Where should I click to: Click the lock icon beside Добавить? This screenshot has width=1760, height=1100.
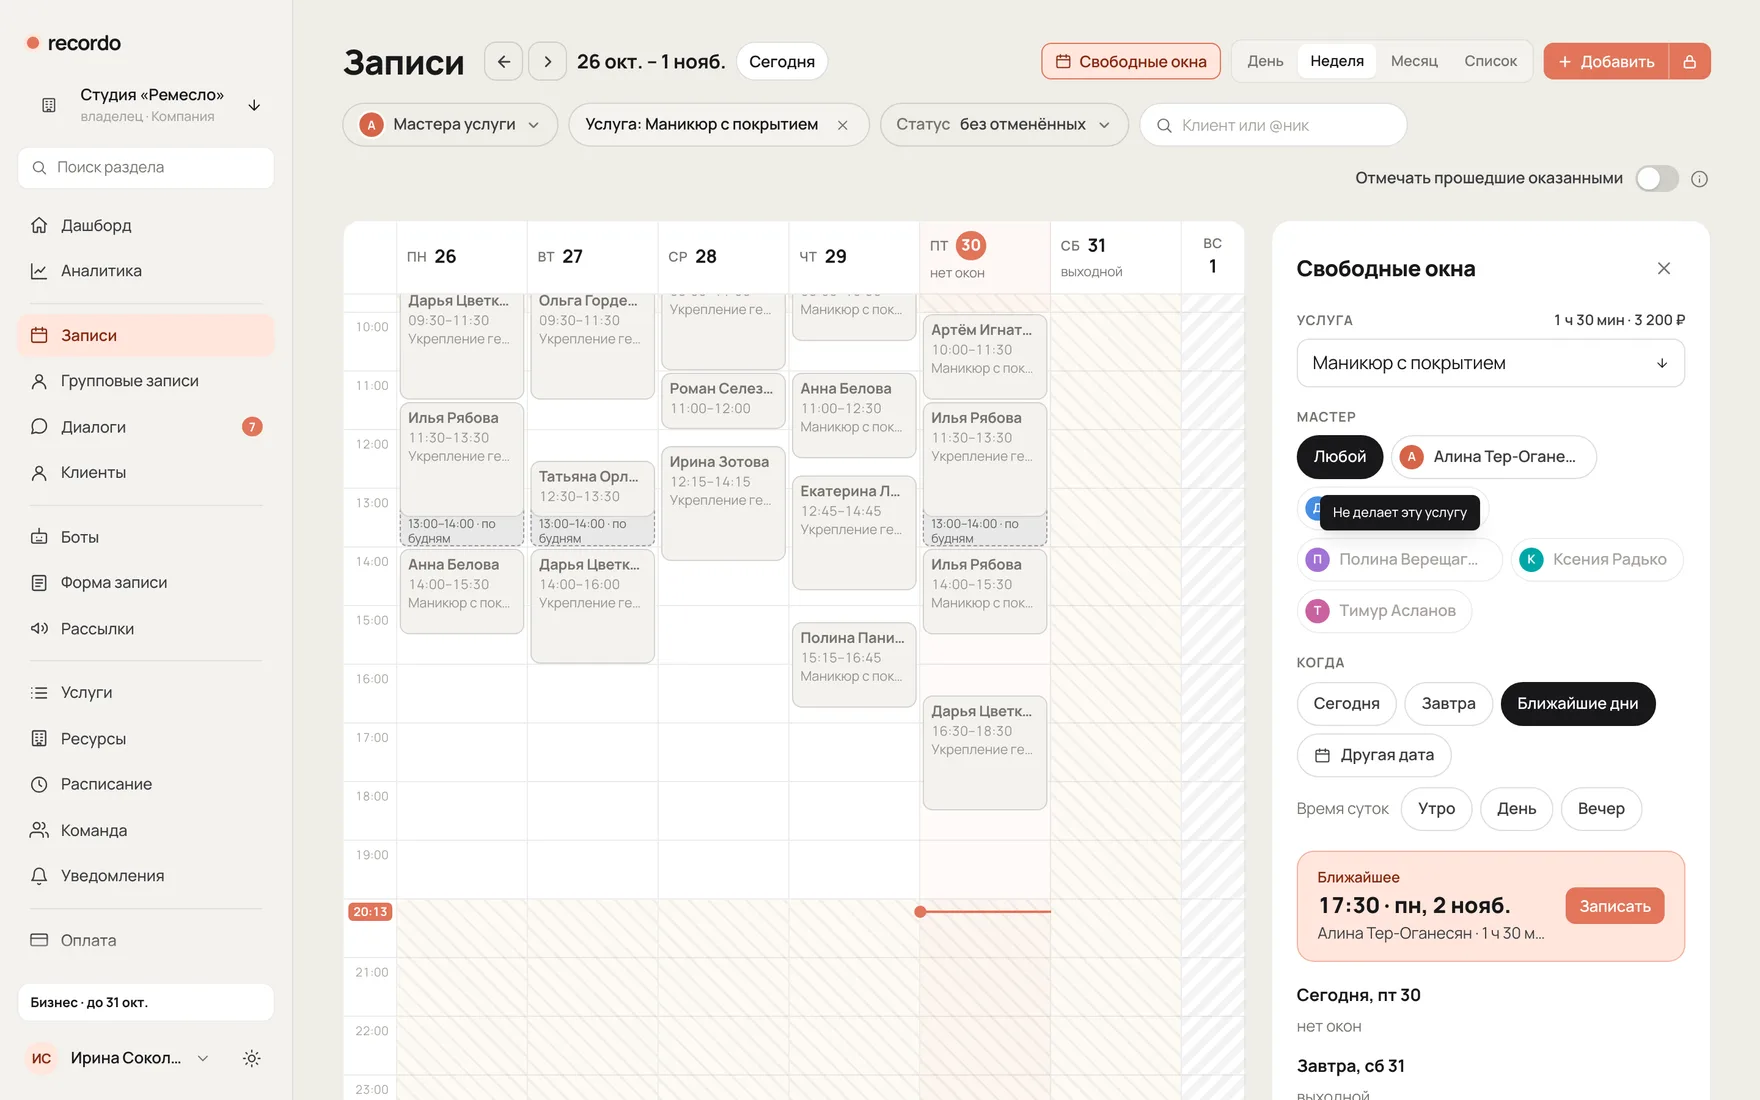point(1689,61)
